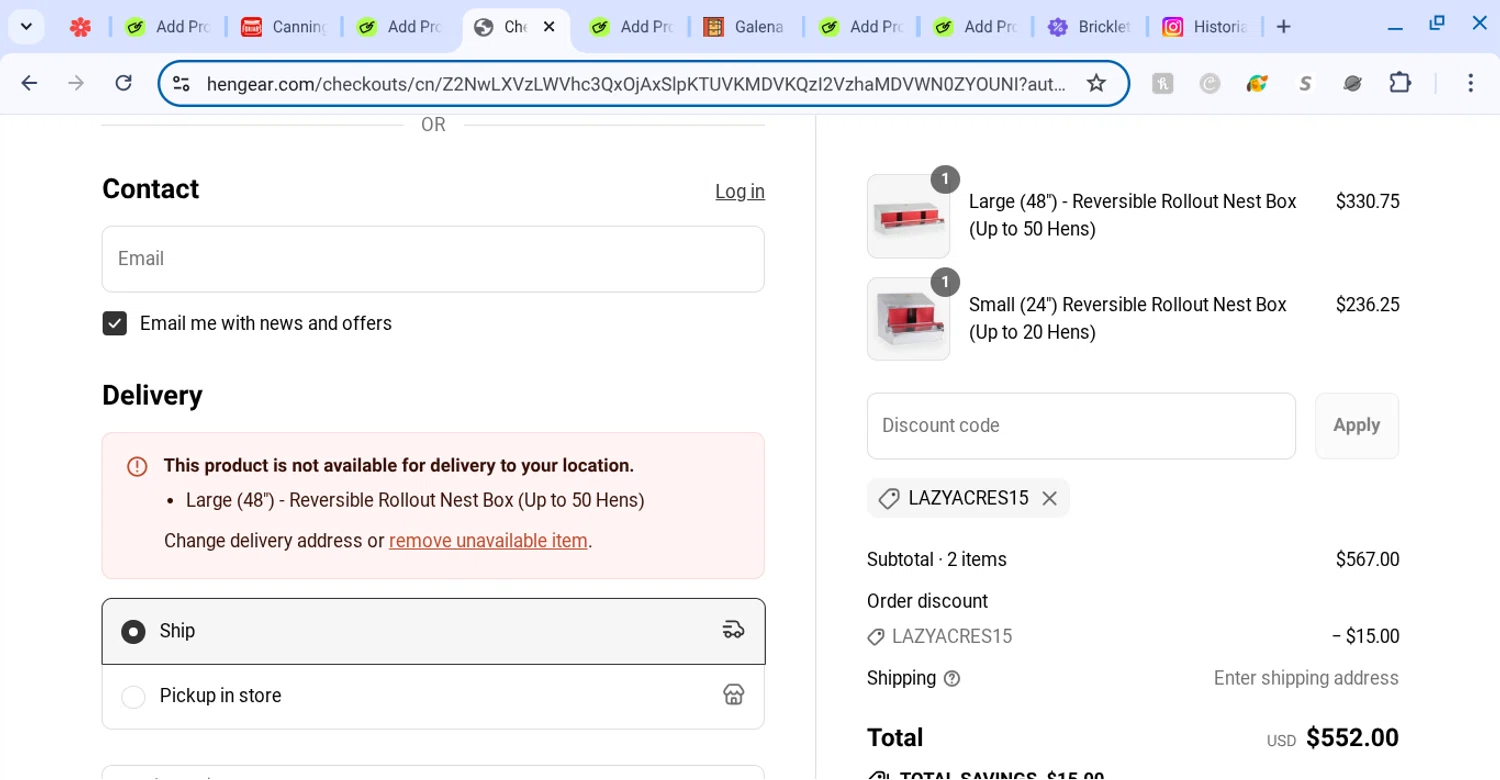Switch to the Galena tab
This screenshot has height=780, width=1500.
[x=745, y=27]
